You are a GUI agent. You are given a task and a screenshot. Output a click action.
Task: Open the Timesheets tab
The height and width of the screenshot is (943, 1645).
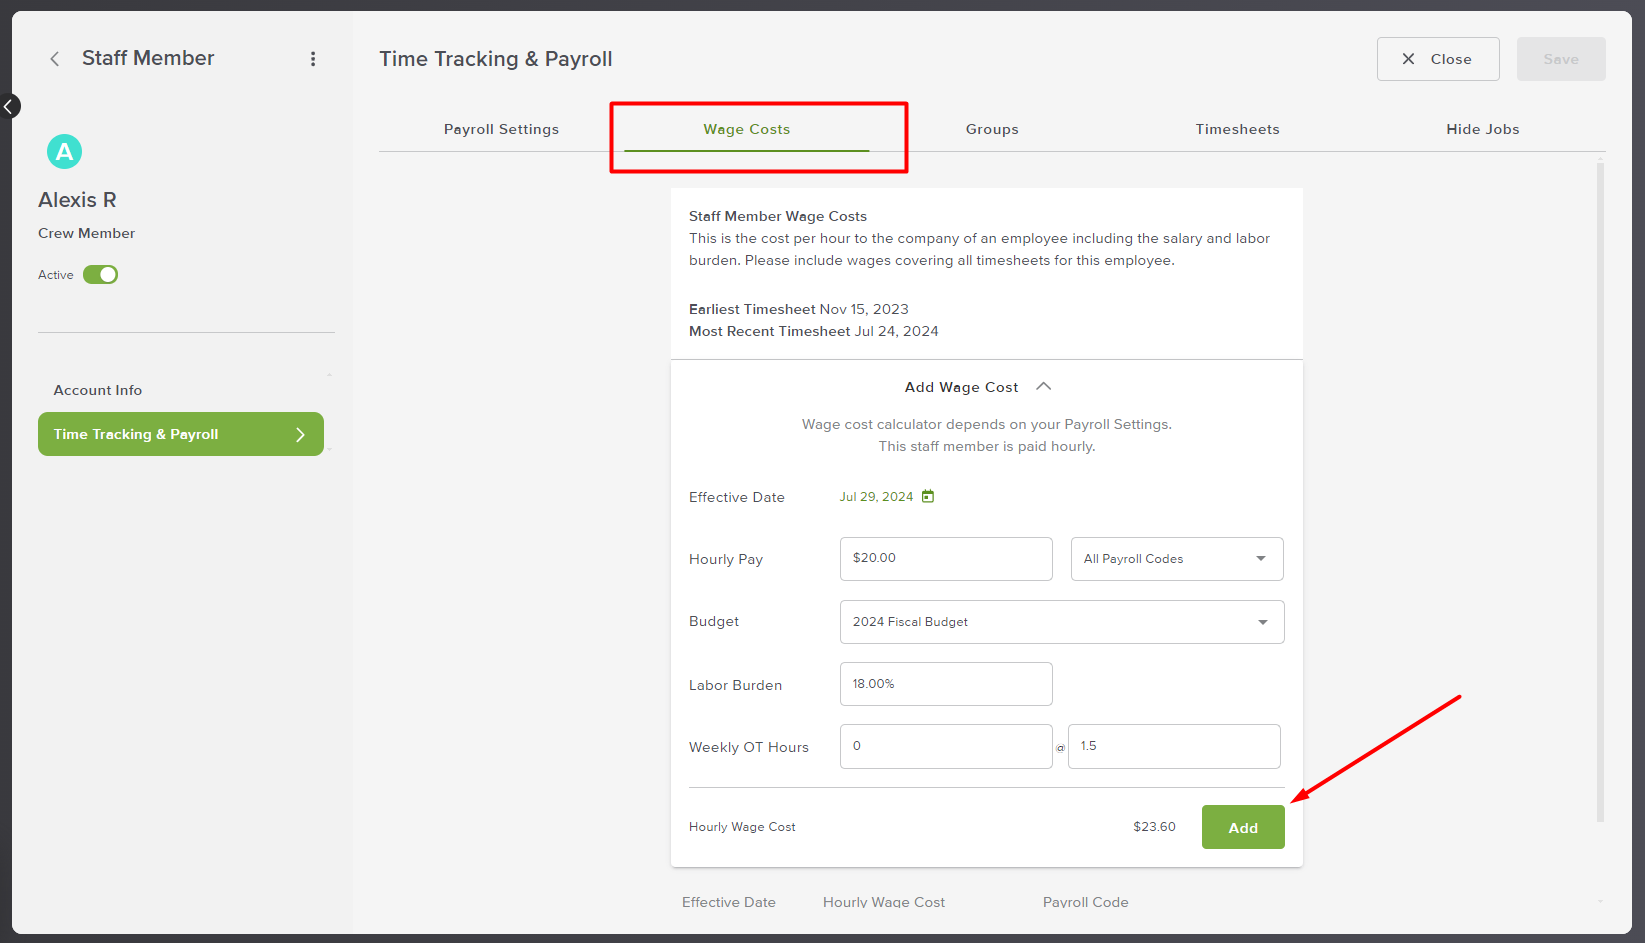pos(1237,129)
